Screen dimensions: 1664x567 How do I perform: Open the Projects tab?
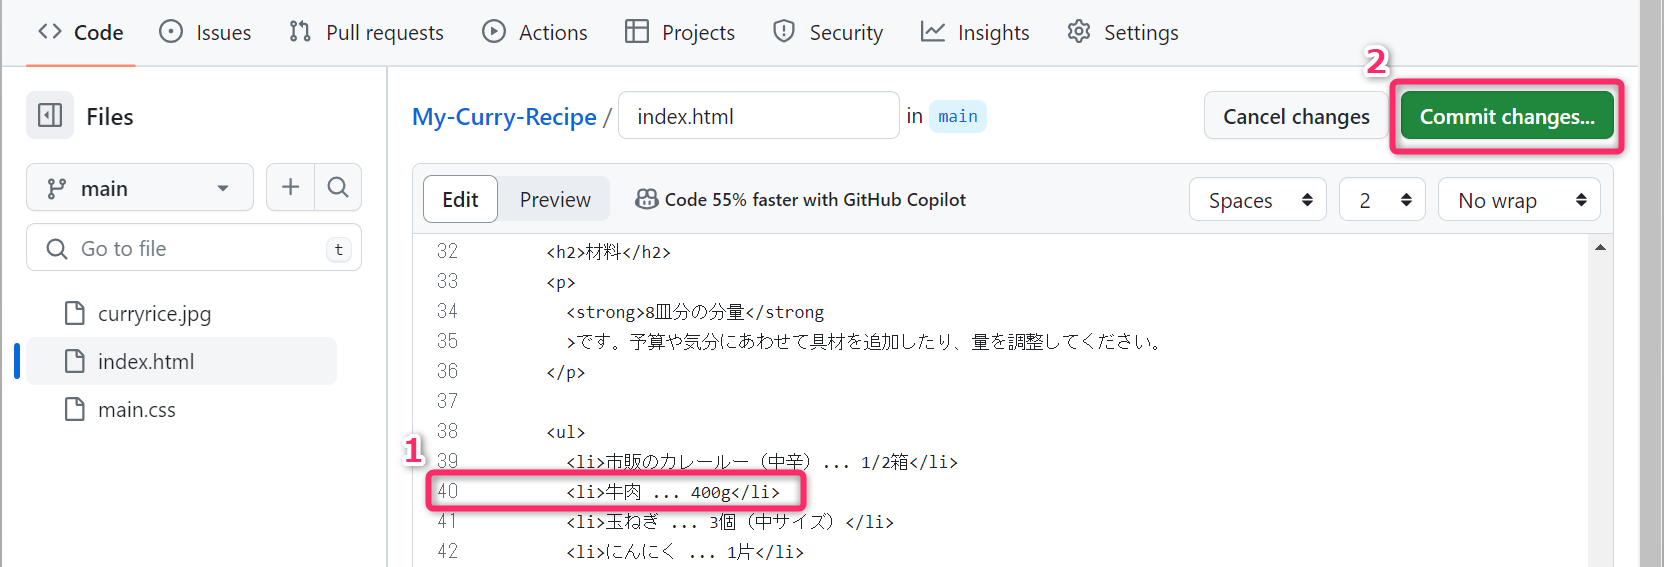point(680,32)
